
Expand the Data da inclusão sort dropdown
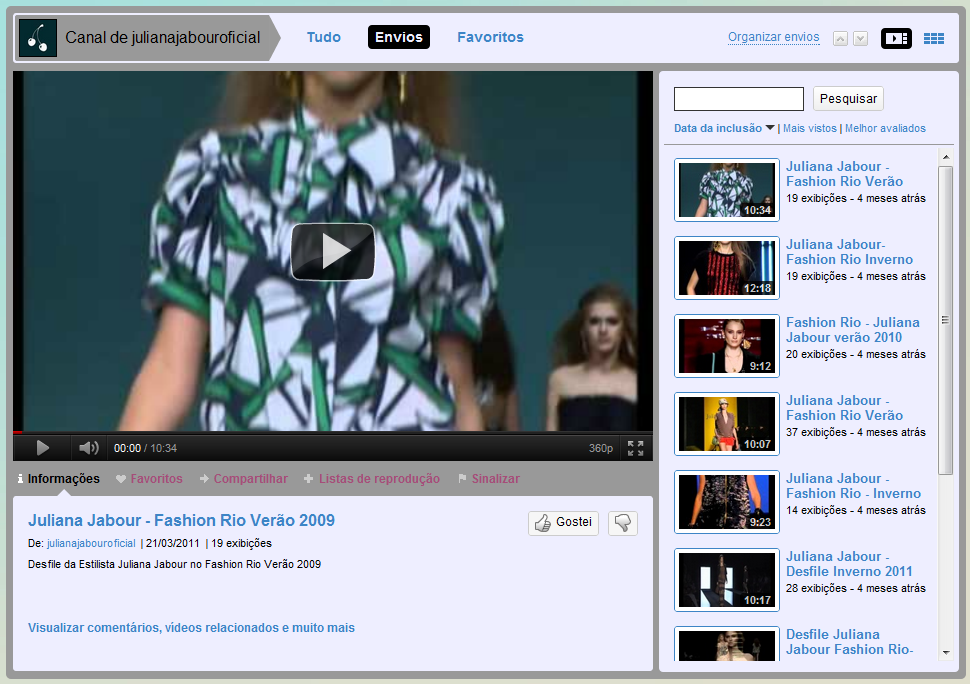[x=724, y=128]
